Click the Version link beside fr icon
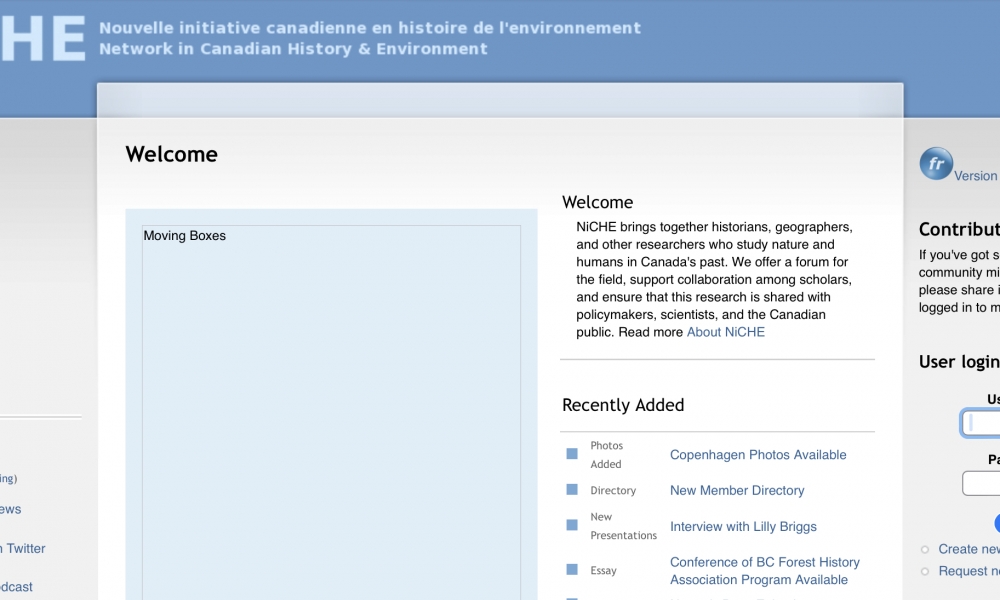This screenshot has width=1000, height=600. pos(976,176)
